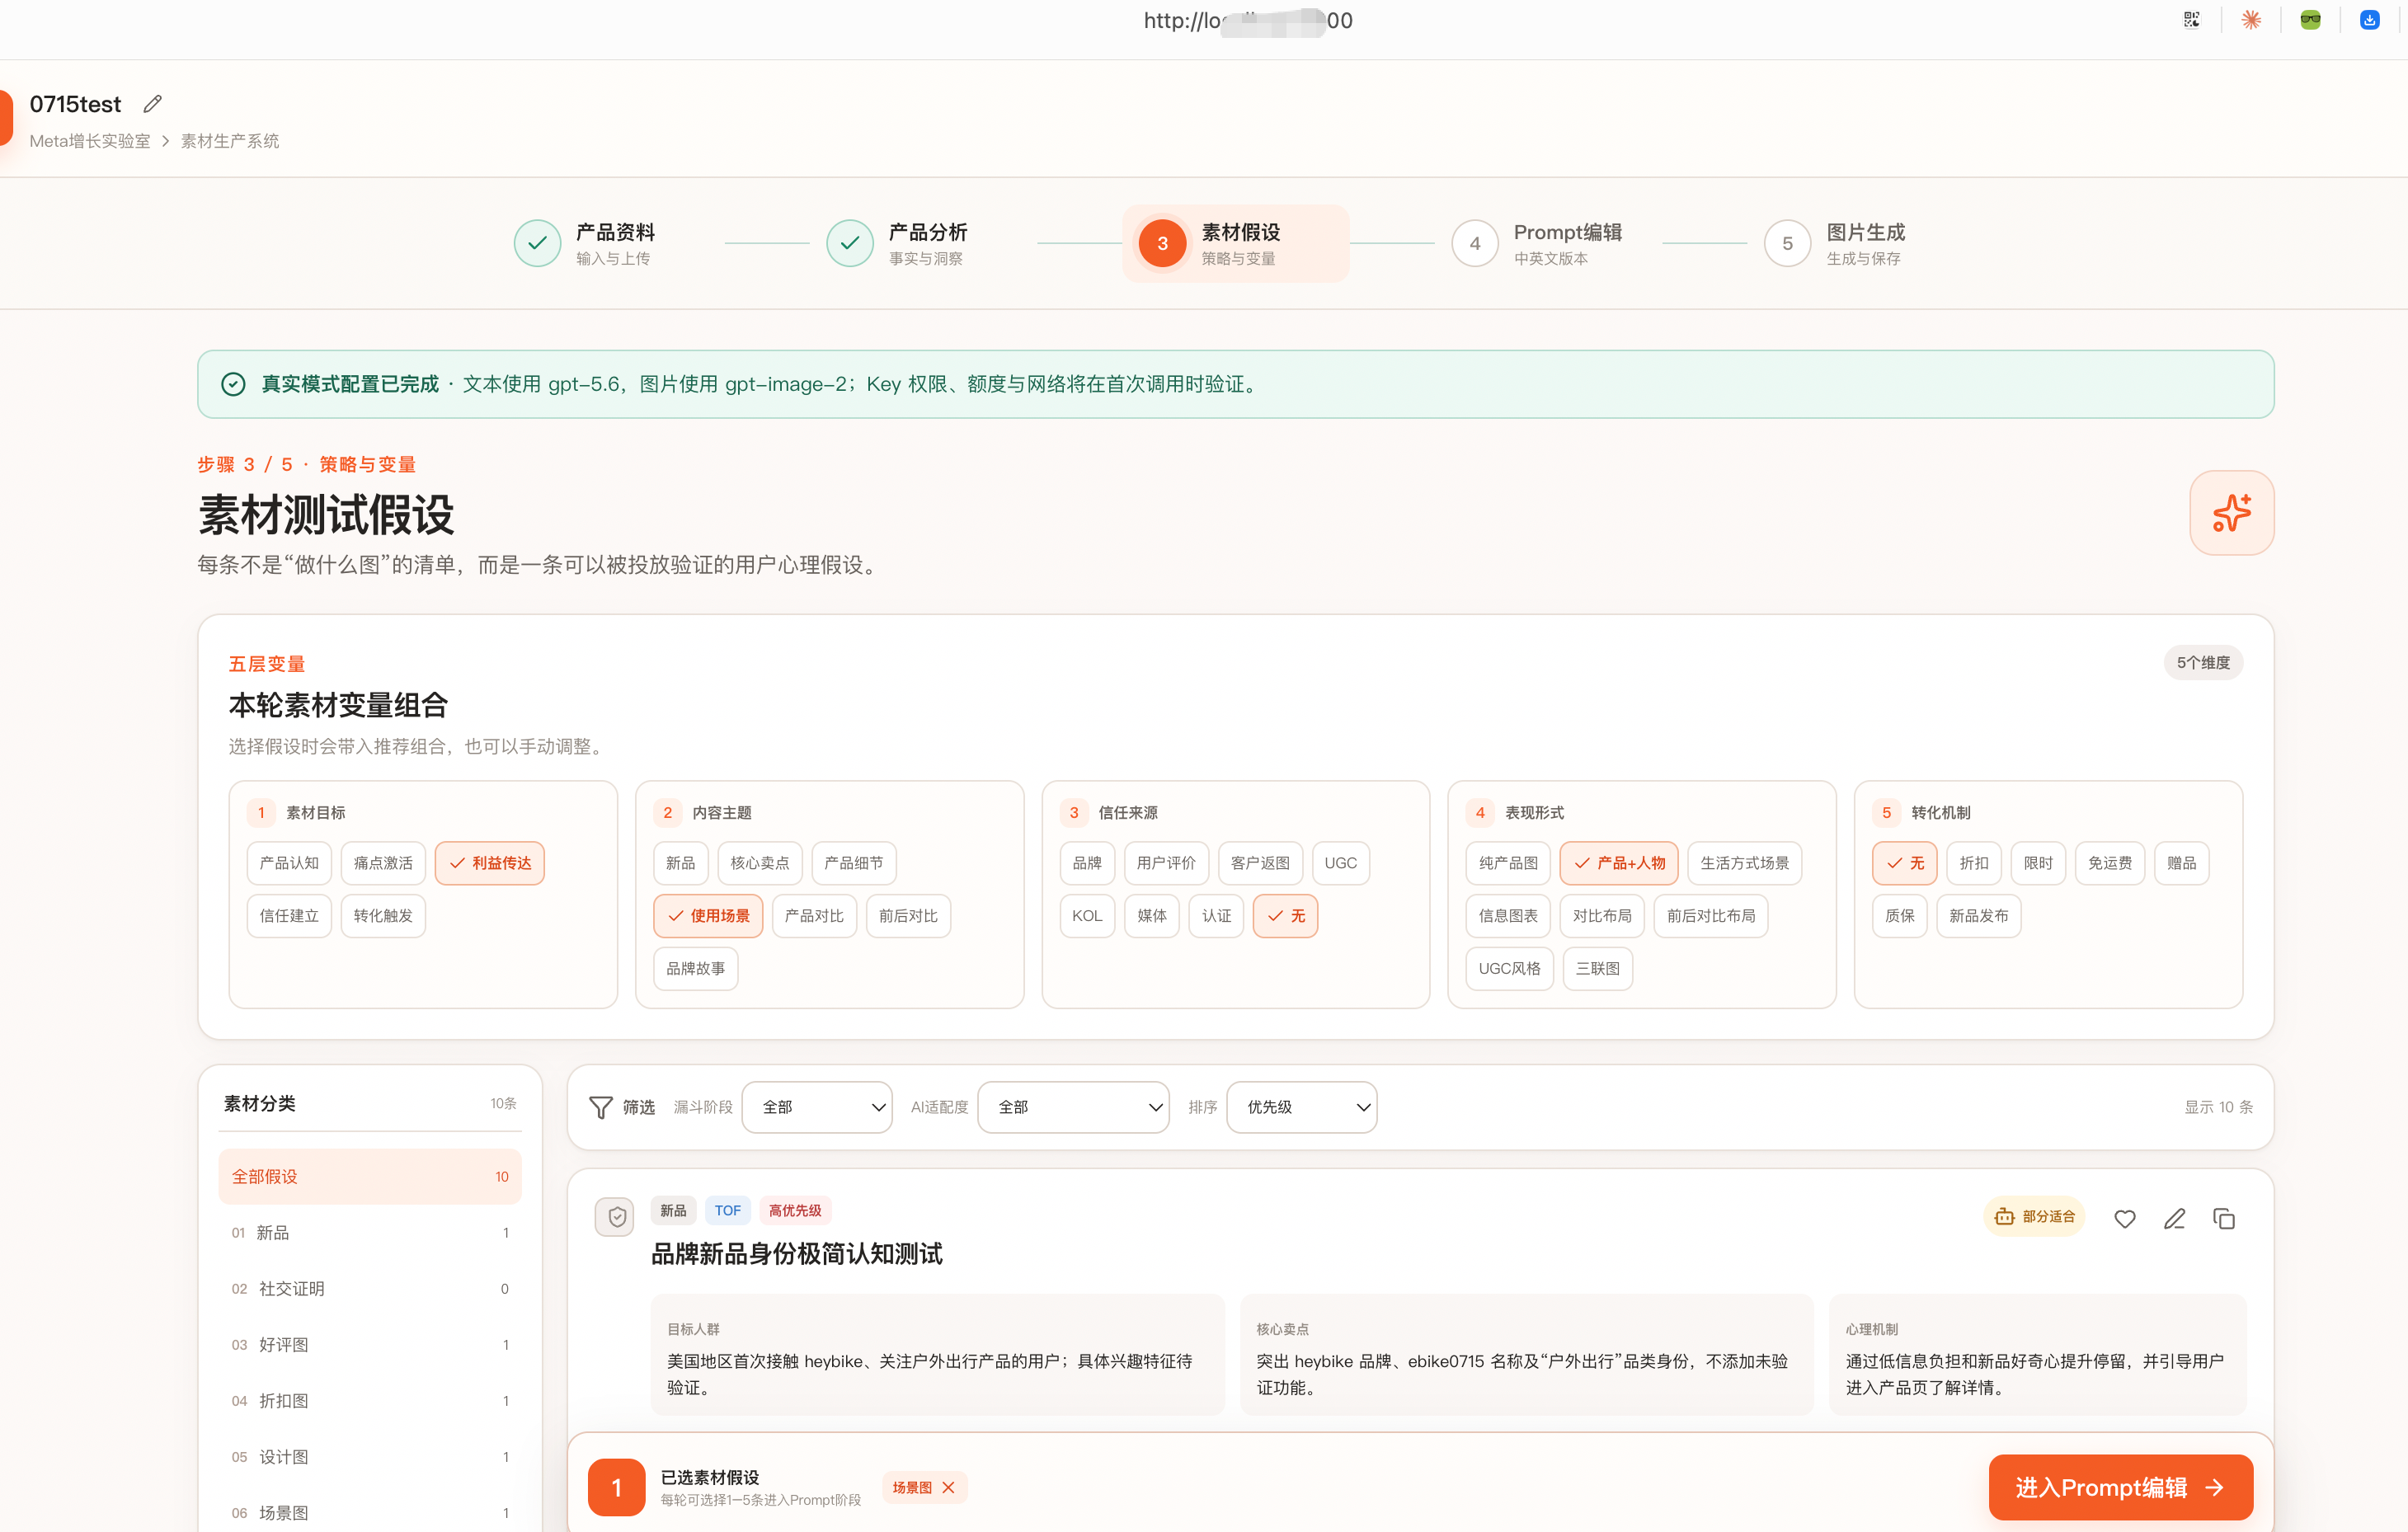Click 进入Prompt编辑 button
Screen dimensions: 2408x1532
tap(2120, 1488)
